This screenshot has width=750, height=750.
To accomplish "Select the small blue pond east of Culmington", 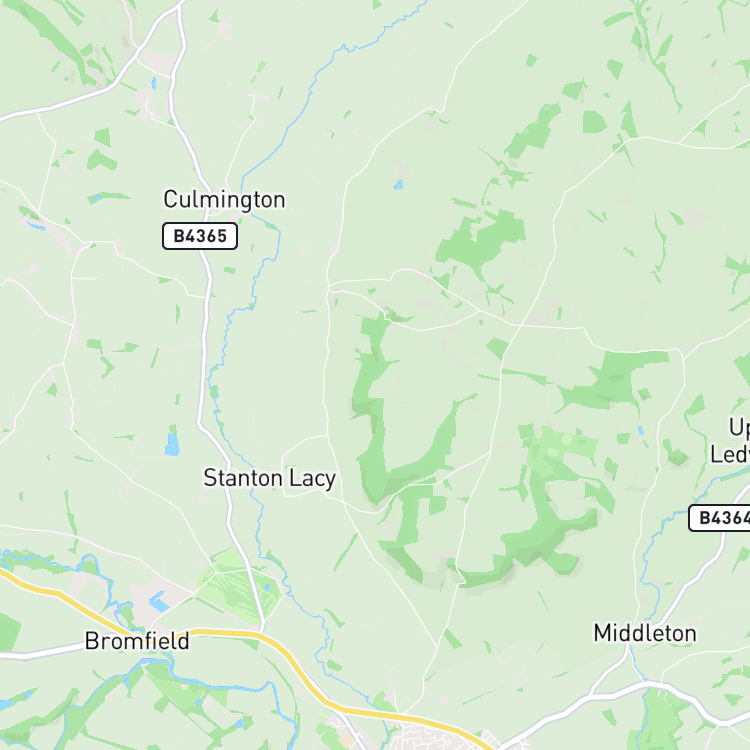I will coord(398,184).
